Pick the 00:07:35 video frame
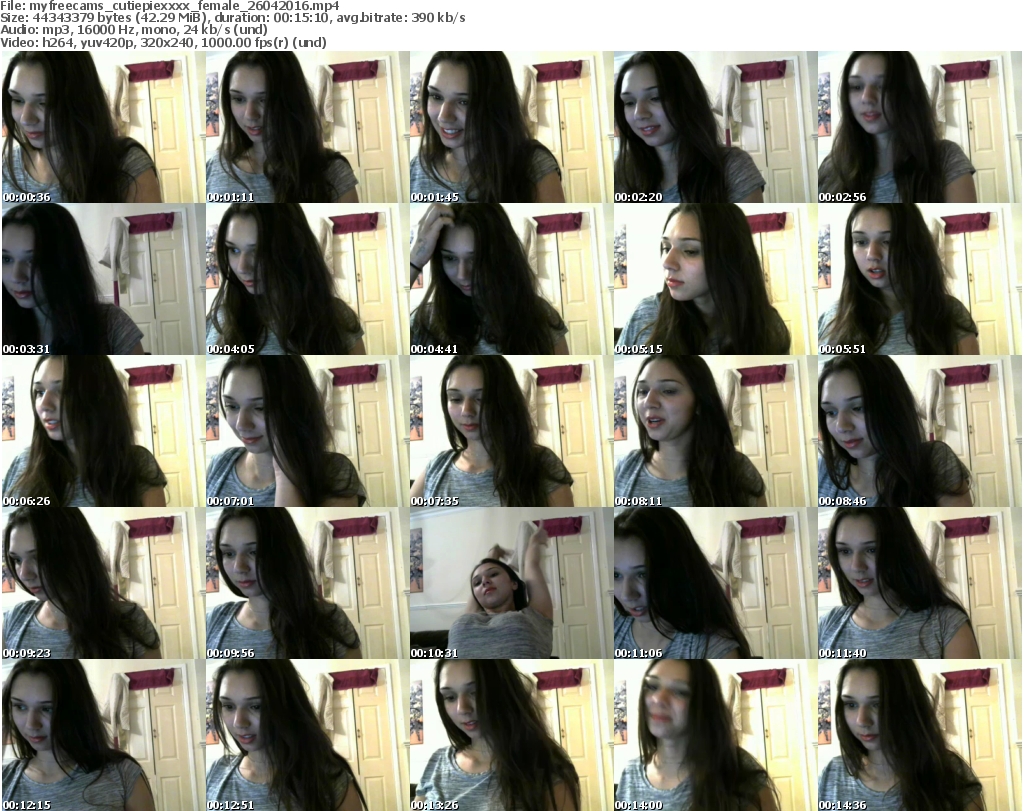Image resolution: width=1024 pixels, height=811 pixels. click(511, 431)
